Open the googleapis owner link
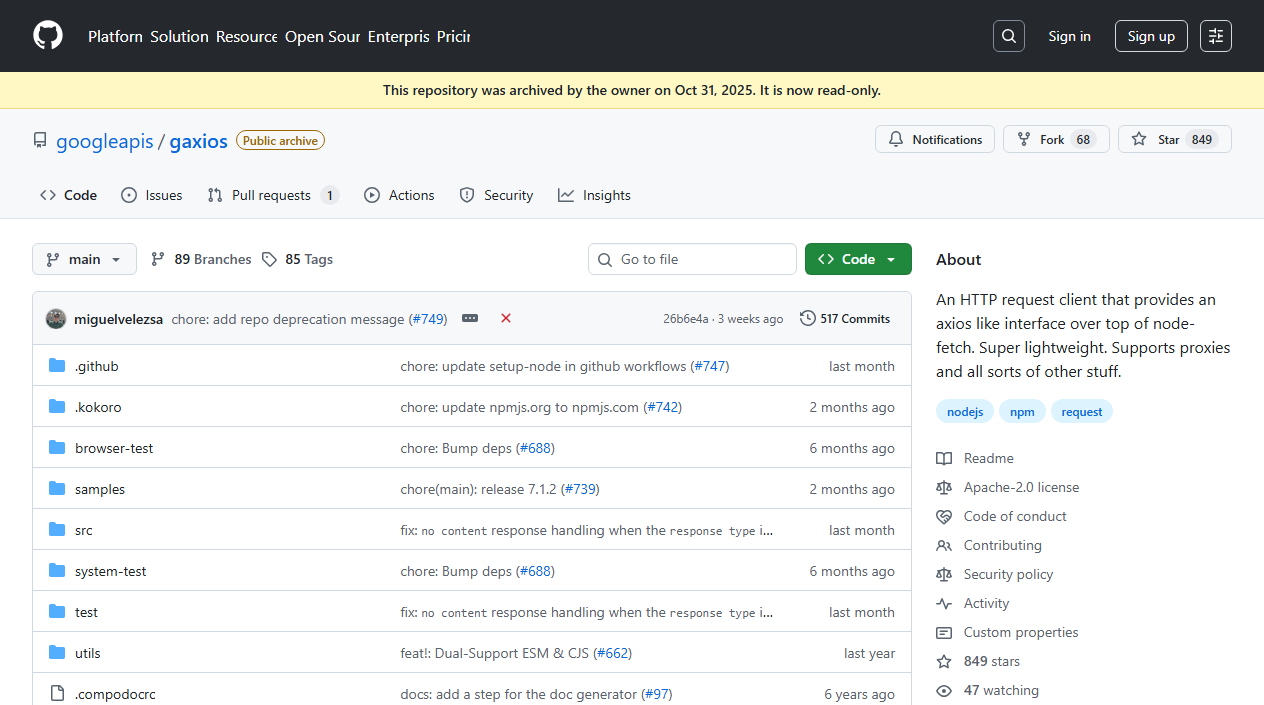The width and height of the screenshot is (1264, 705). (x=105, y=141)
